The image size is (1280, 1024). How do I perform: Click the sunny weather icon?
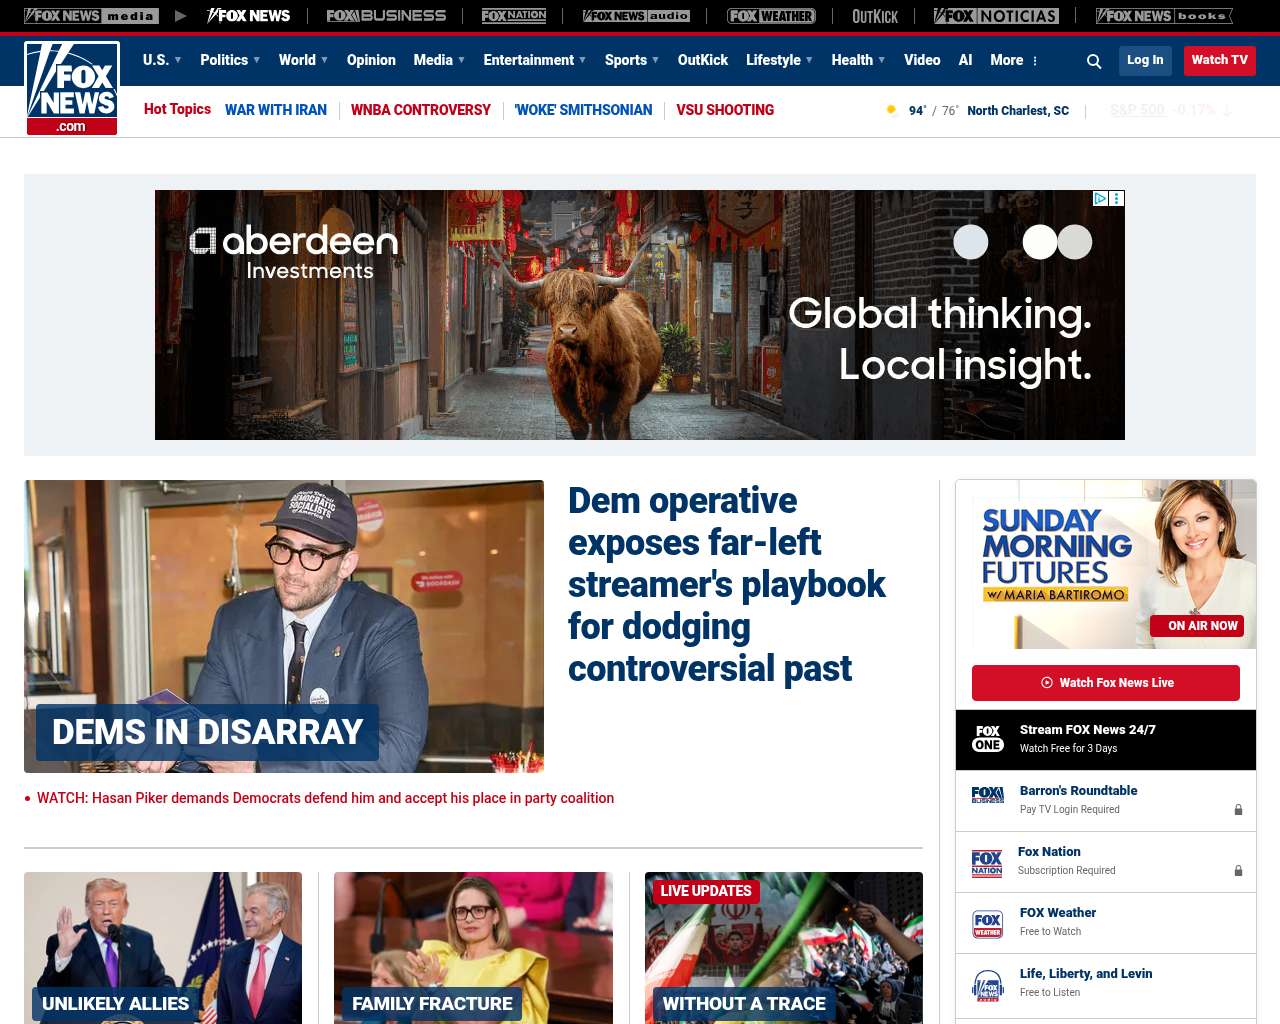pyautogui.click(x=891, y=110)
